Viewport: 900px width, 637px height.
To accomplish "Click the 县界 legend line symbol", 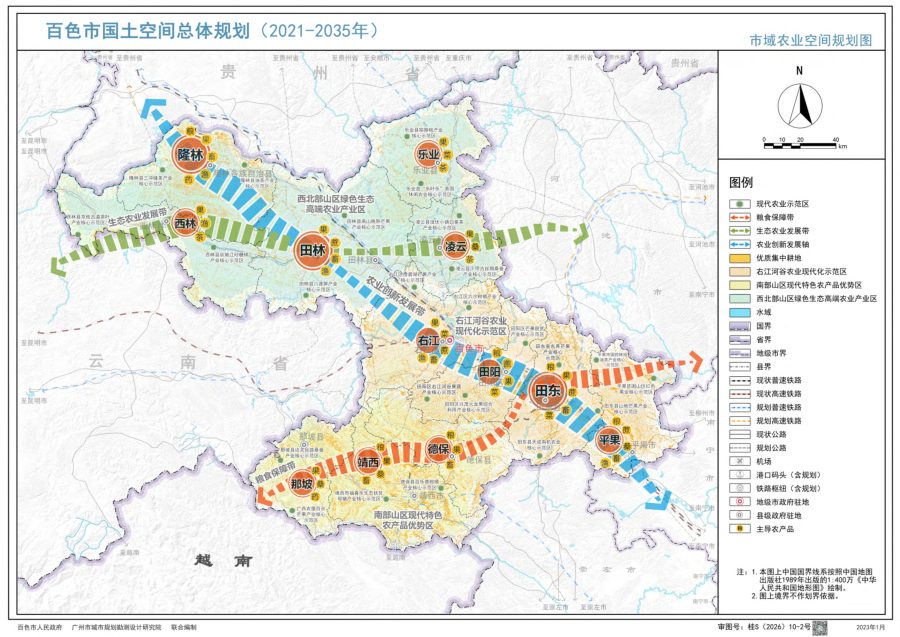I will [740, 367].
